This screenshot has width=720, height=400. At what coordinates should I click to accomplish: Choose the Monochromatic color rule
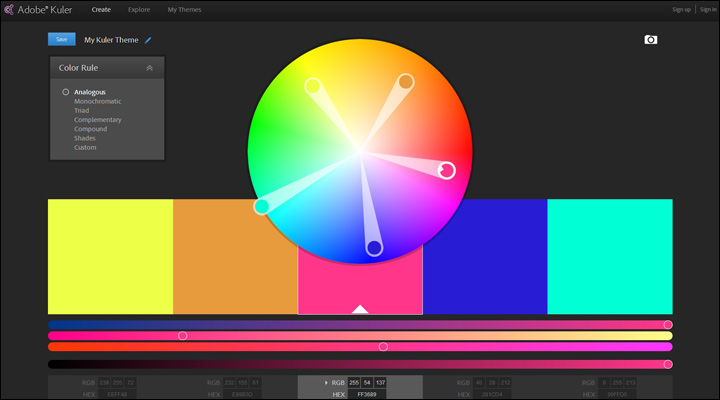(99, 102)
